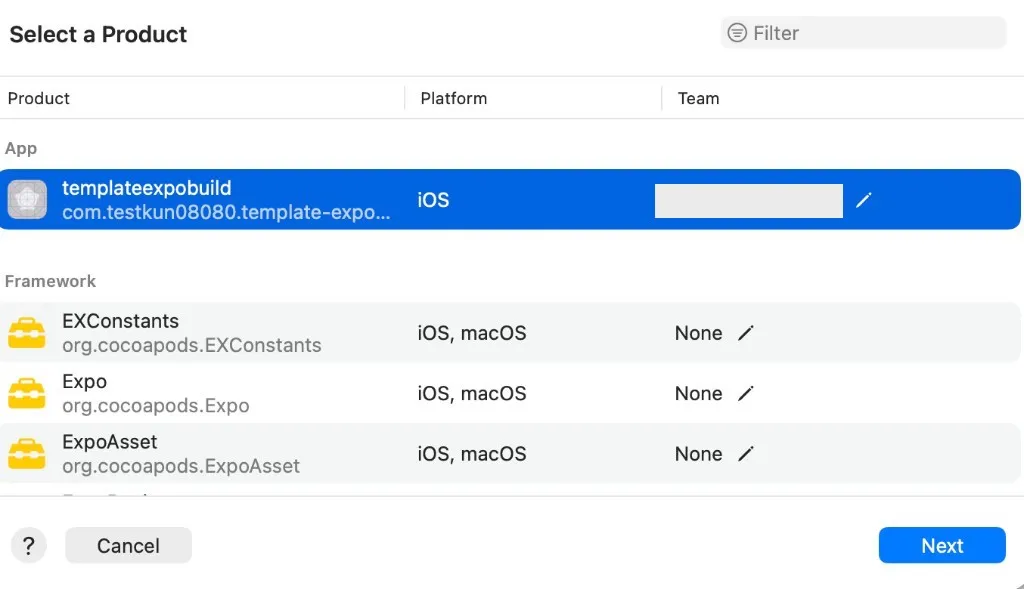Click the App section header
This screenshot has width=1024, height=589.
tap(21, 148)
